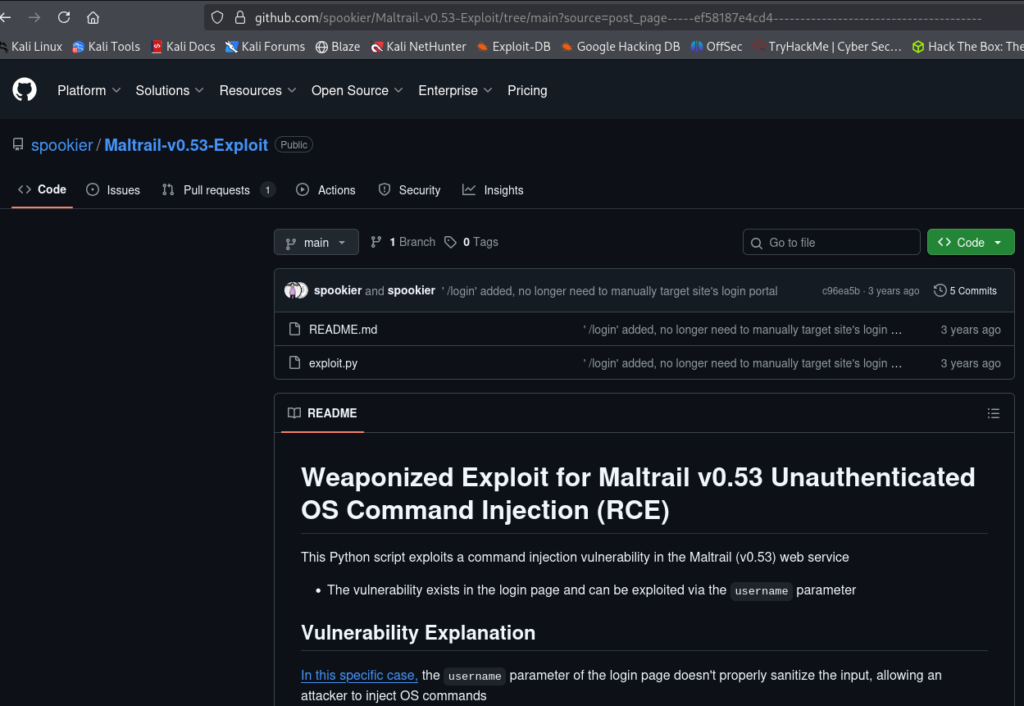Click the tag icon next to Tags
Screen dimensions: 1024x706
[x=451, y=242]
